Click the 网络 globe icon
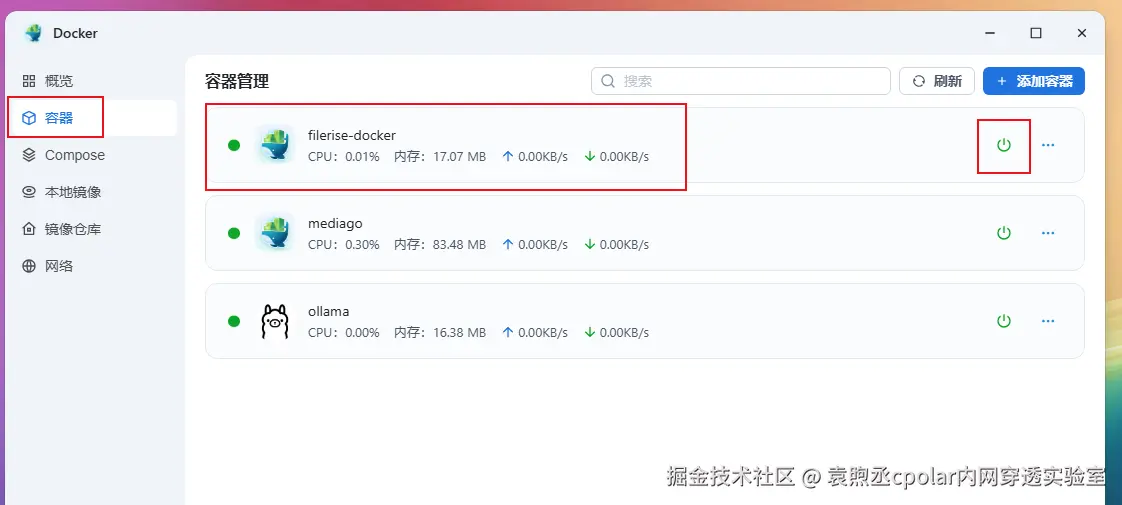 tap(29, 267)
